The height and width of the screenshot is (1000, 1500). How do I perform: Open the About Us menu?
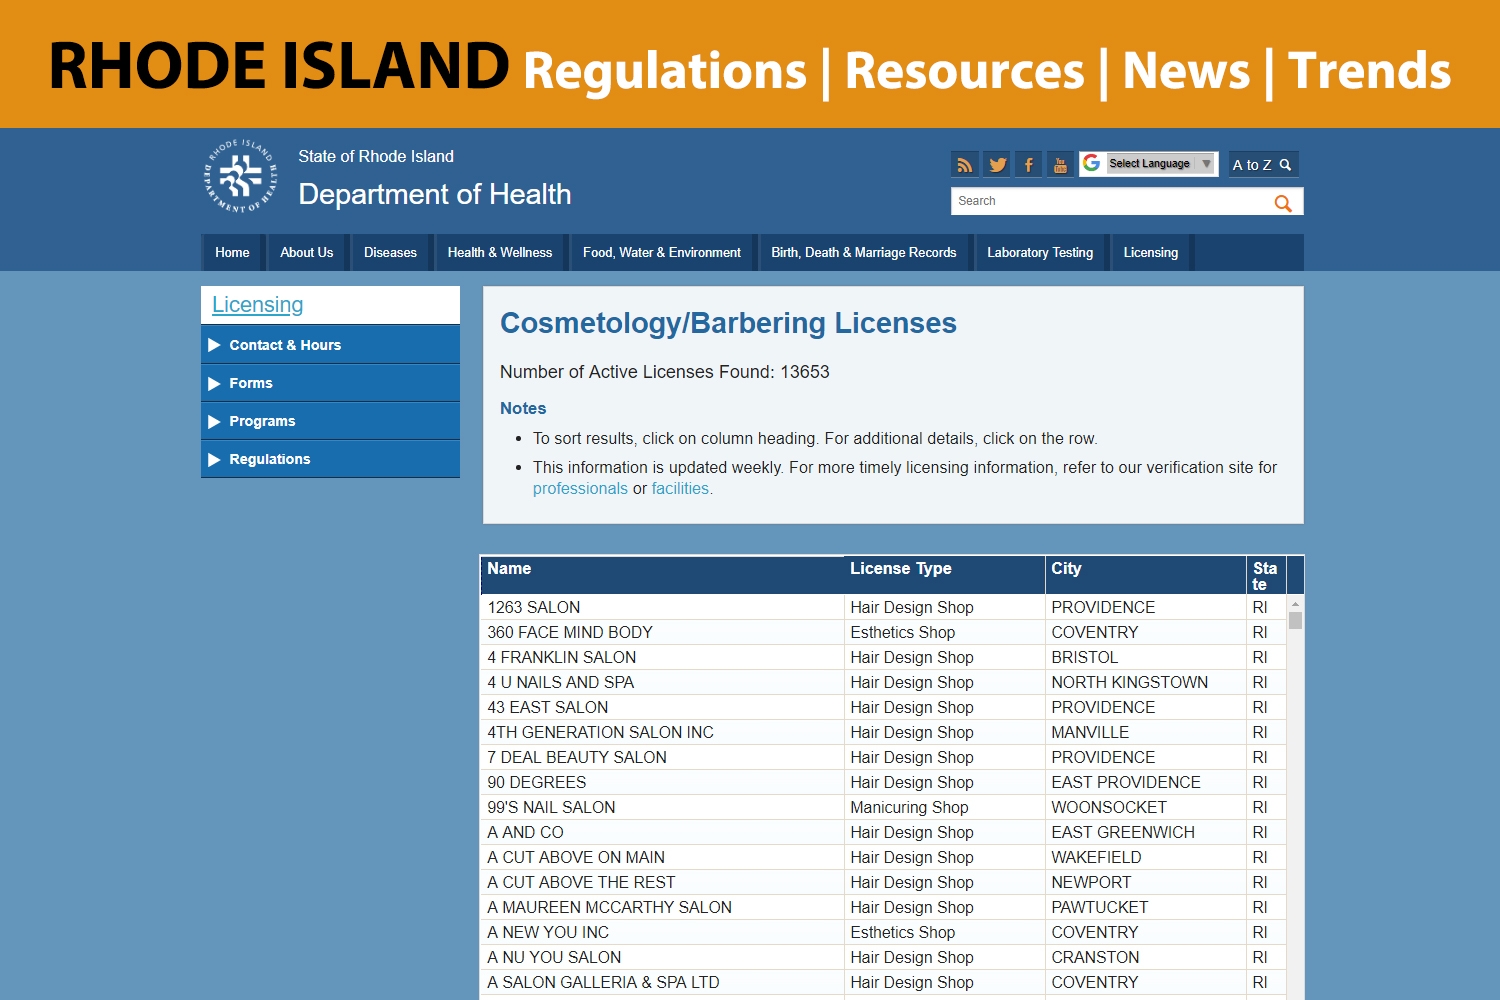306,253
